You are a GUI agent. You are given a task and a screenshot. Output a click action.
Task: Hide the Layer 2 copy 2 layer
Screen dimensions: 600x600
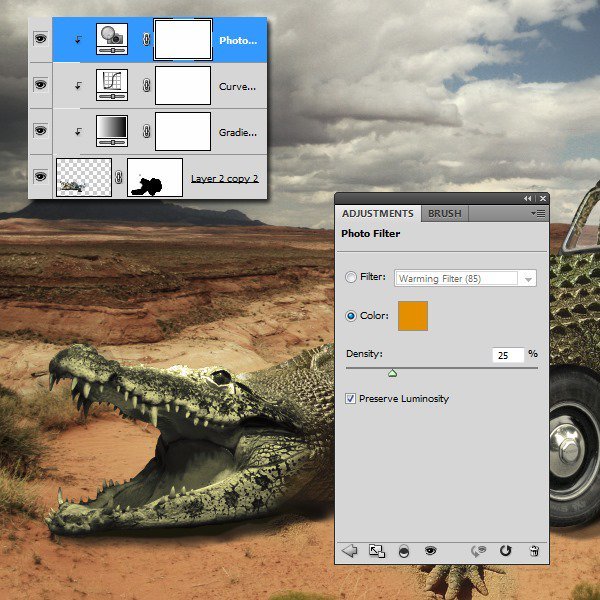coord(41,176)
